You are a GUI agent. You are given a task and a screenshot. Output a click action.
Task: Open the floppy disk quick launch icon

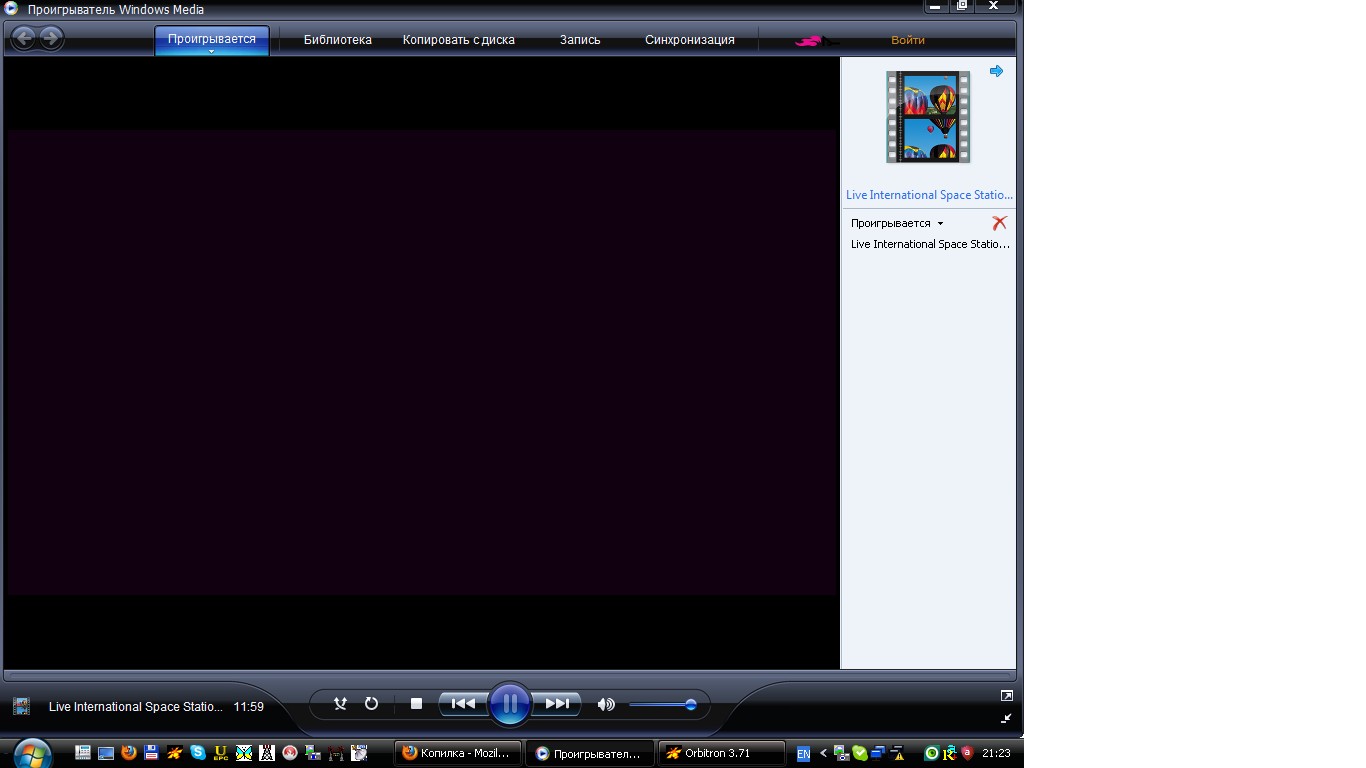point(152,753)
